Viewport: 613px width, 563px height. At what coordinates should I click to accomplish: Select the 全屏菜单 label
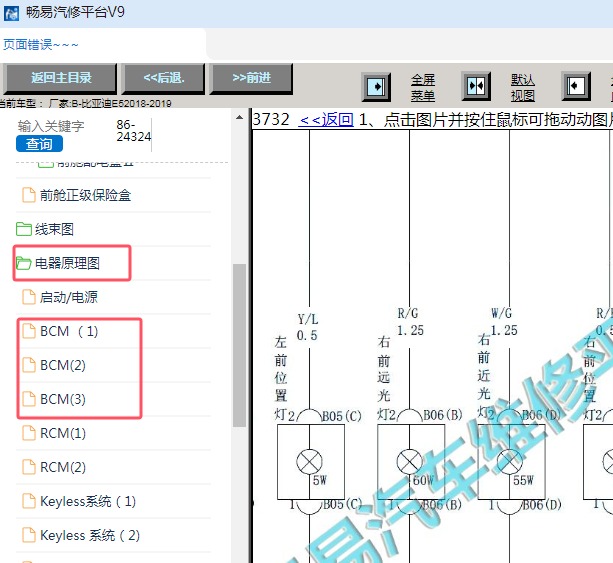pos(423,88)
